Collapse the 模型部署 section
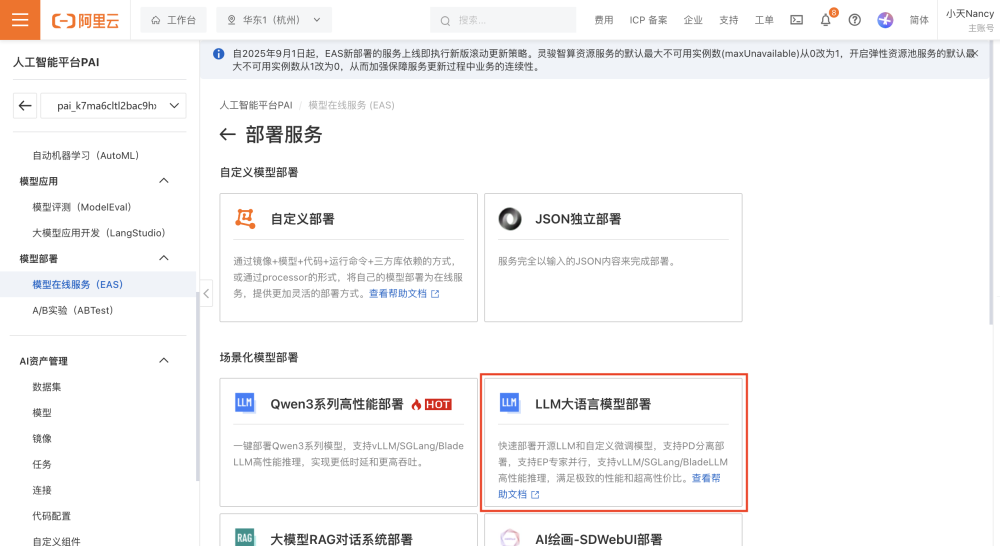This screenshot has width=1000, height=546. pos(163,258)
